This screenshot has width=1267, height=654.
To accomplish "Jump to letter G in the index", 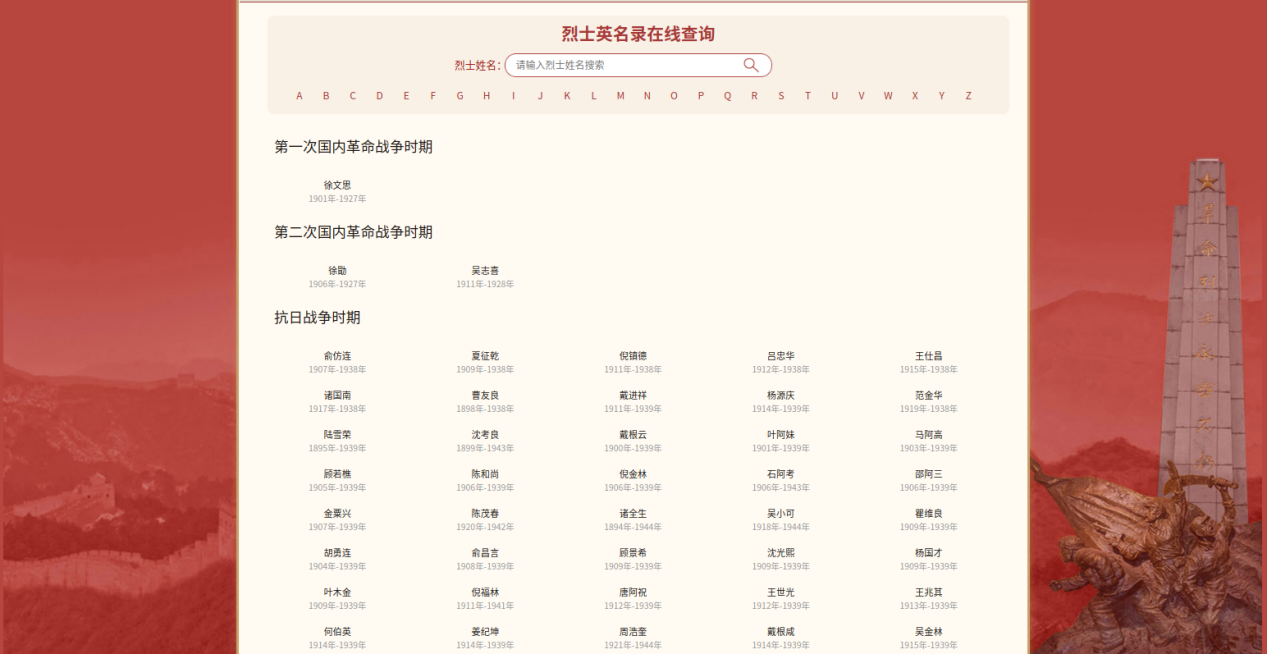I will 460,96.
